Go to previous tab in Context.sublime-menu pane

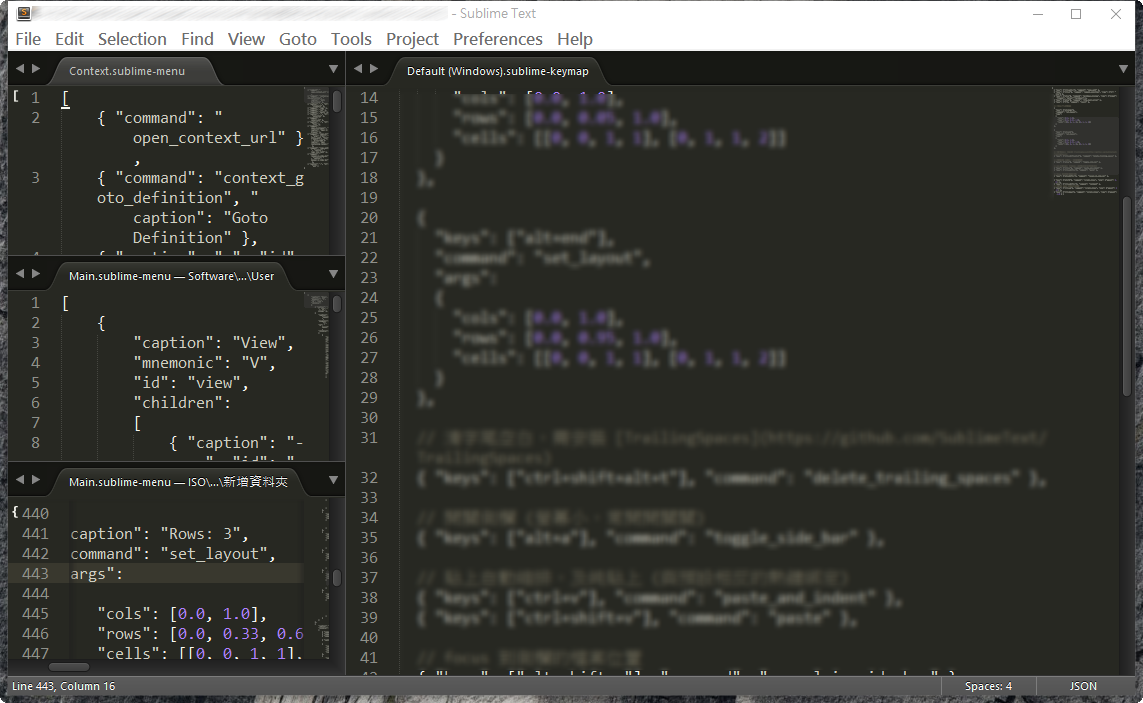pyautogui.click(x=20, y=69)
